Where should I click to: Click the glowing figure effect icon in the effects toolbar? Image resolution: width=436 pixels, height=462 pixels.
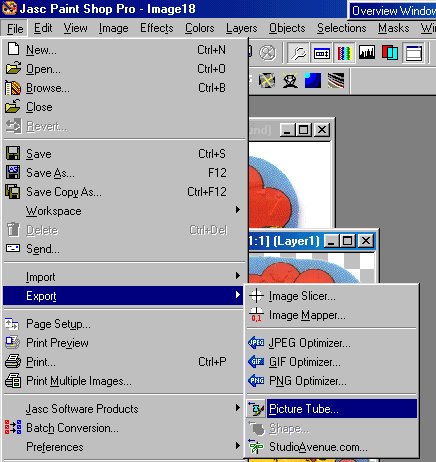click(290, 80)
